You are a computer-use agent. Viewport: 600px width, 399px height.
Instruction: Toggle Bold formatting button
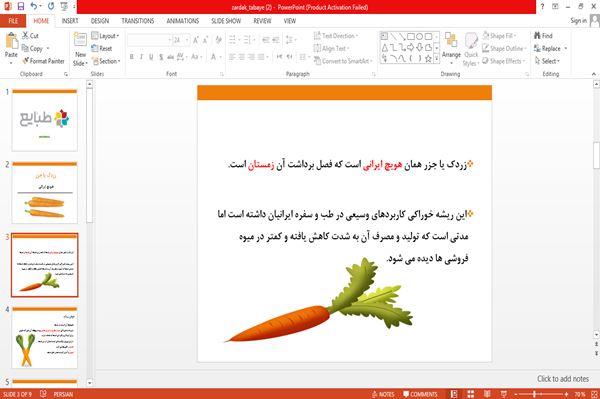(x=132, y=57)
